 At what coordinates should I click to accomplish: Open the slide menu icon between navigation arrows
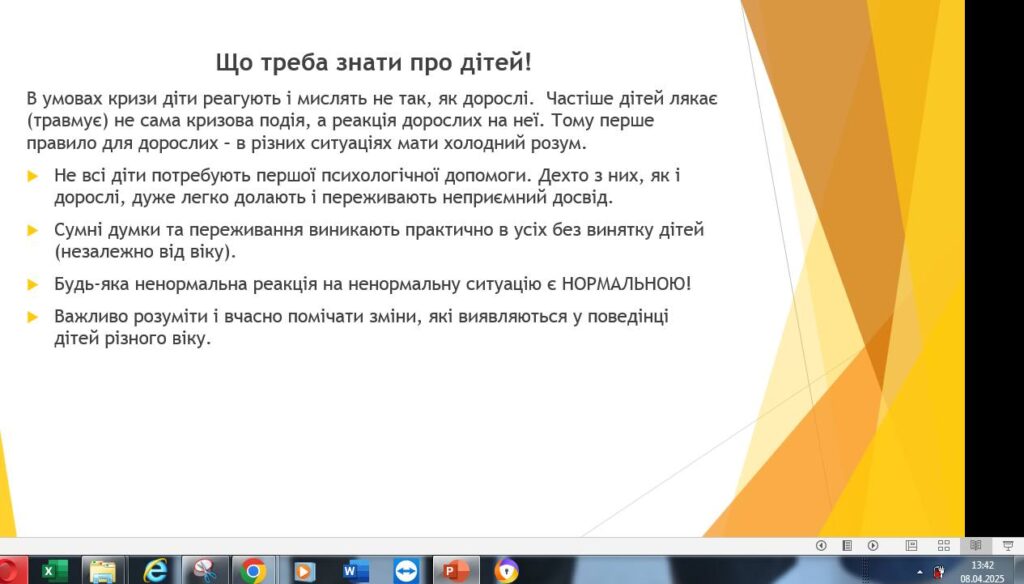click(x=847, y=545)
